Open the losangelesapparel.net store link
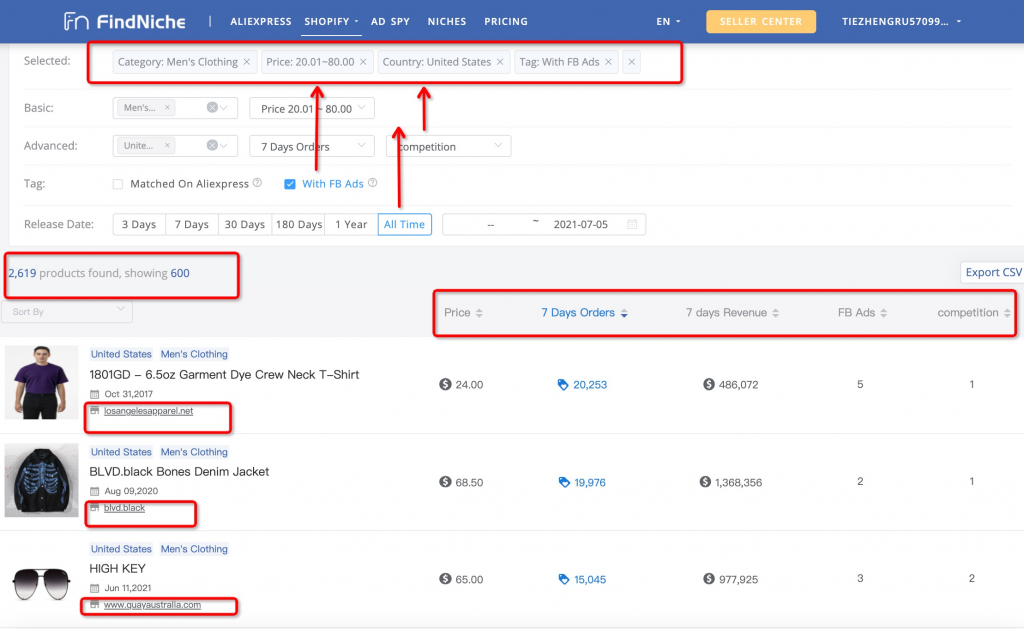 coord(148,411)
